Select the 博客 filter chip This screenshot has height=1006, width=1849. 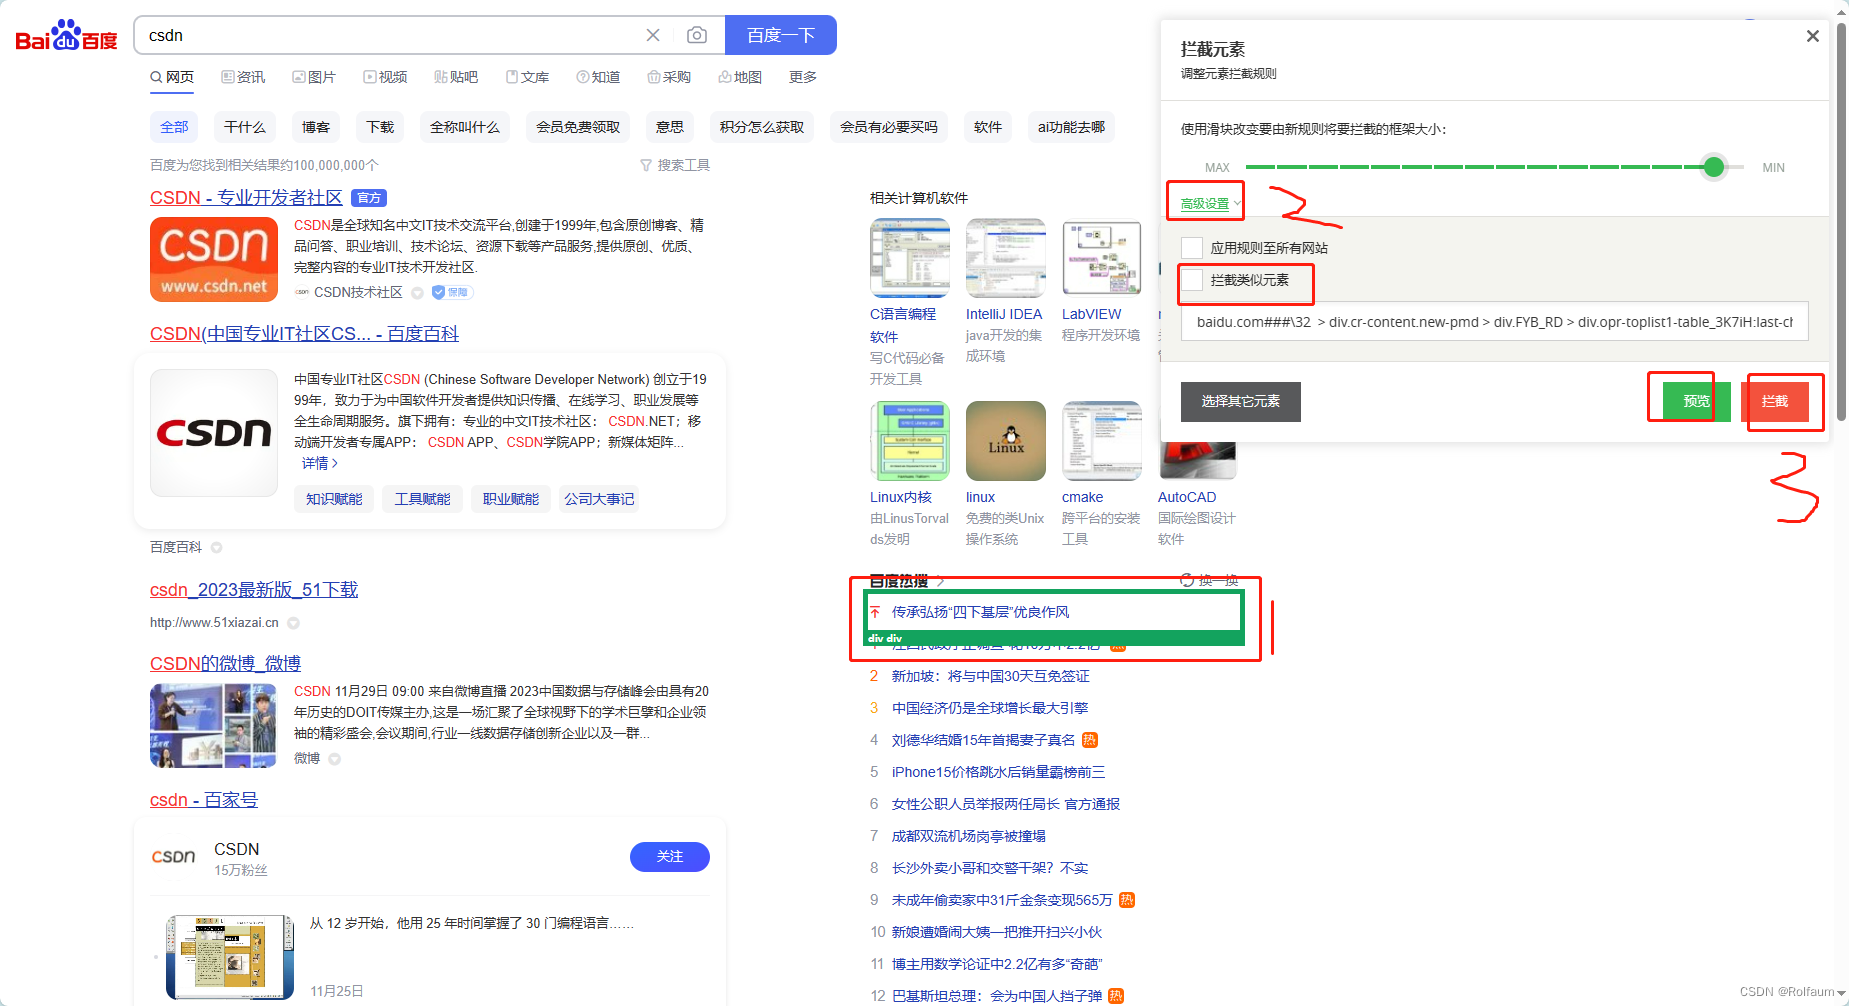point(316,127)
